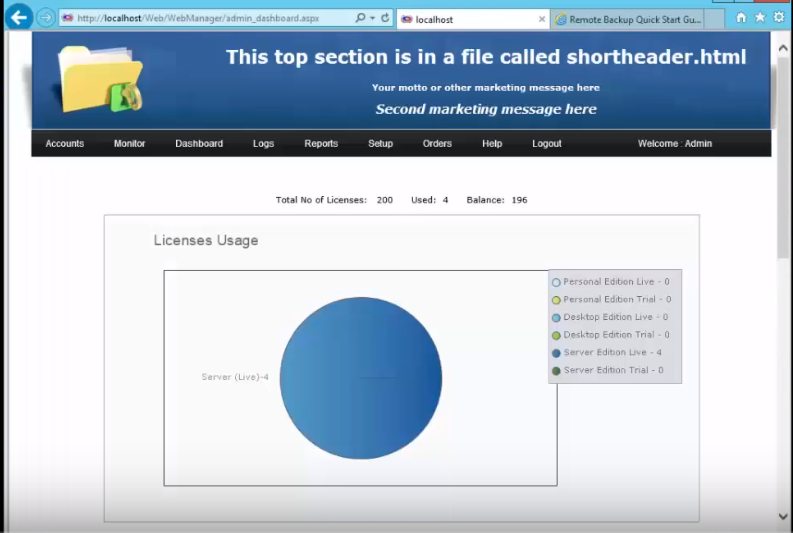Open the Setup menu
The image size is (793, 533).
380,144
